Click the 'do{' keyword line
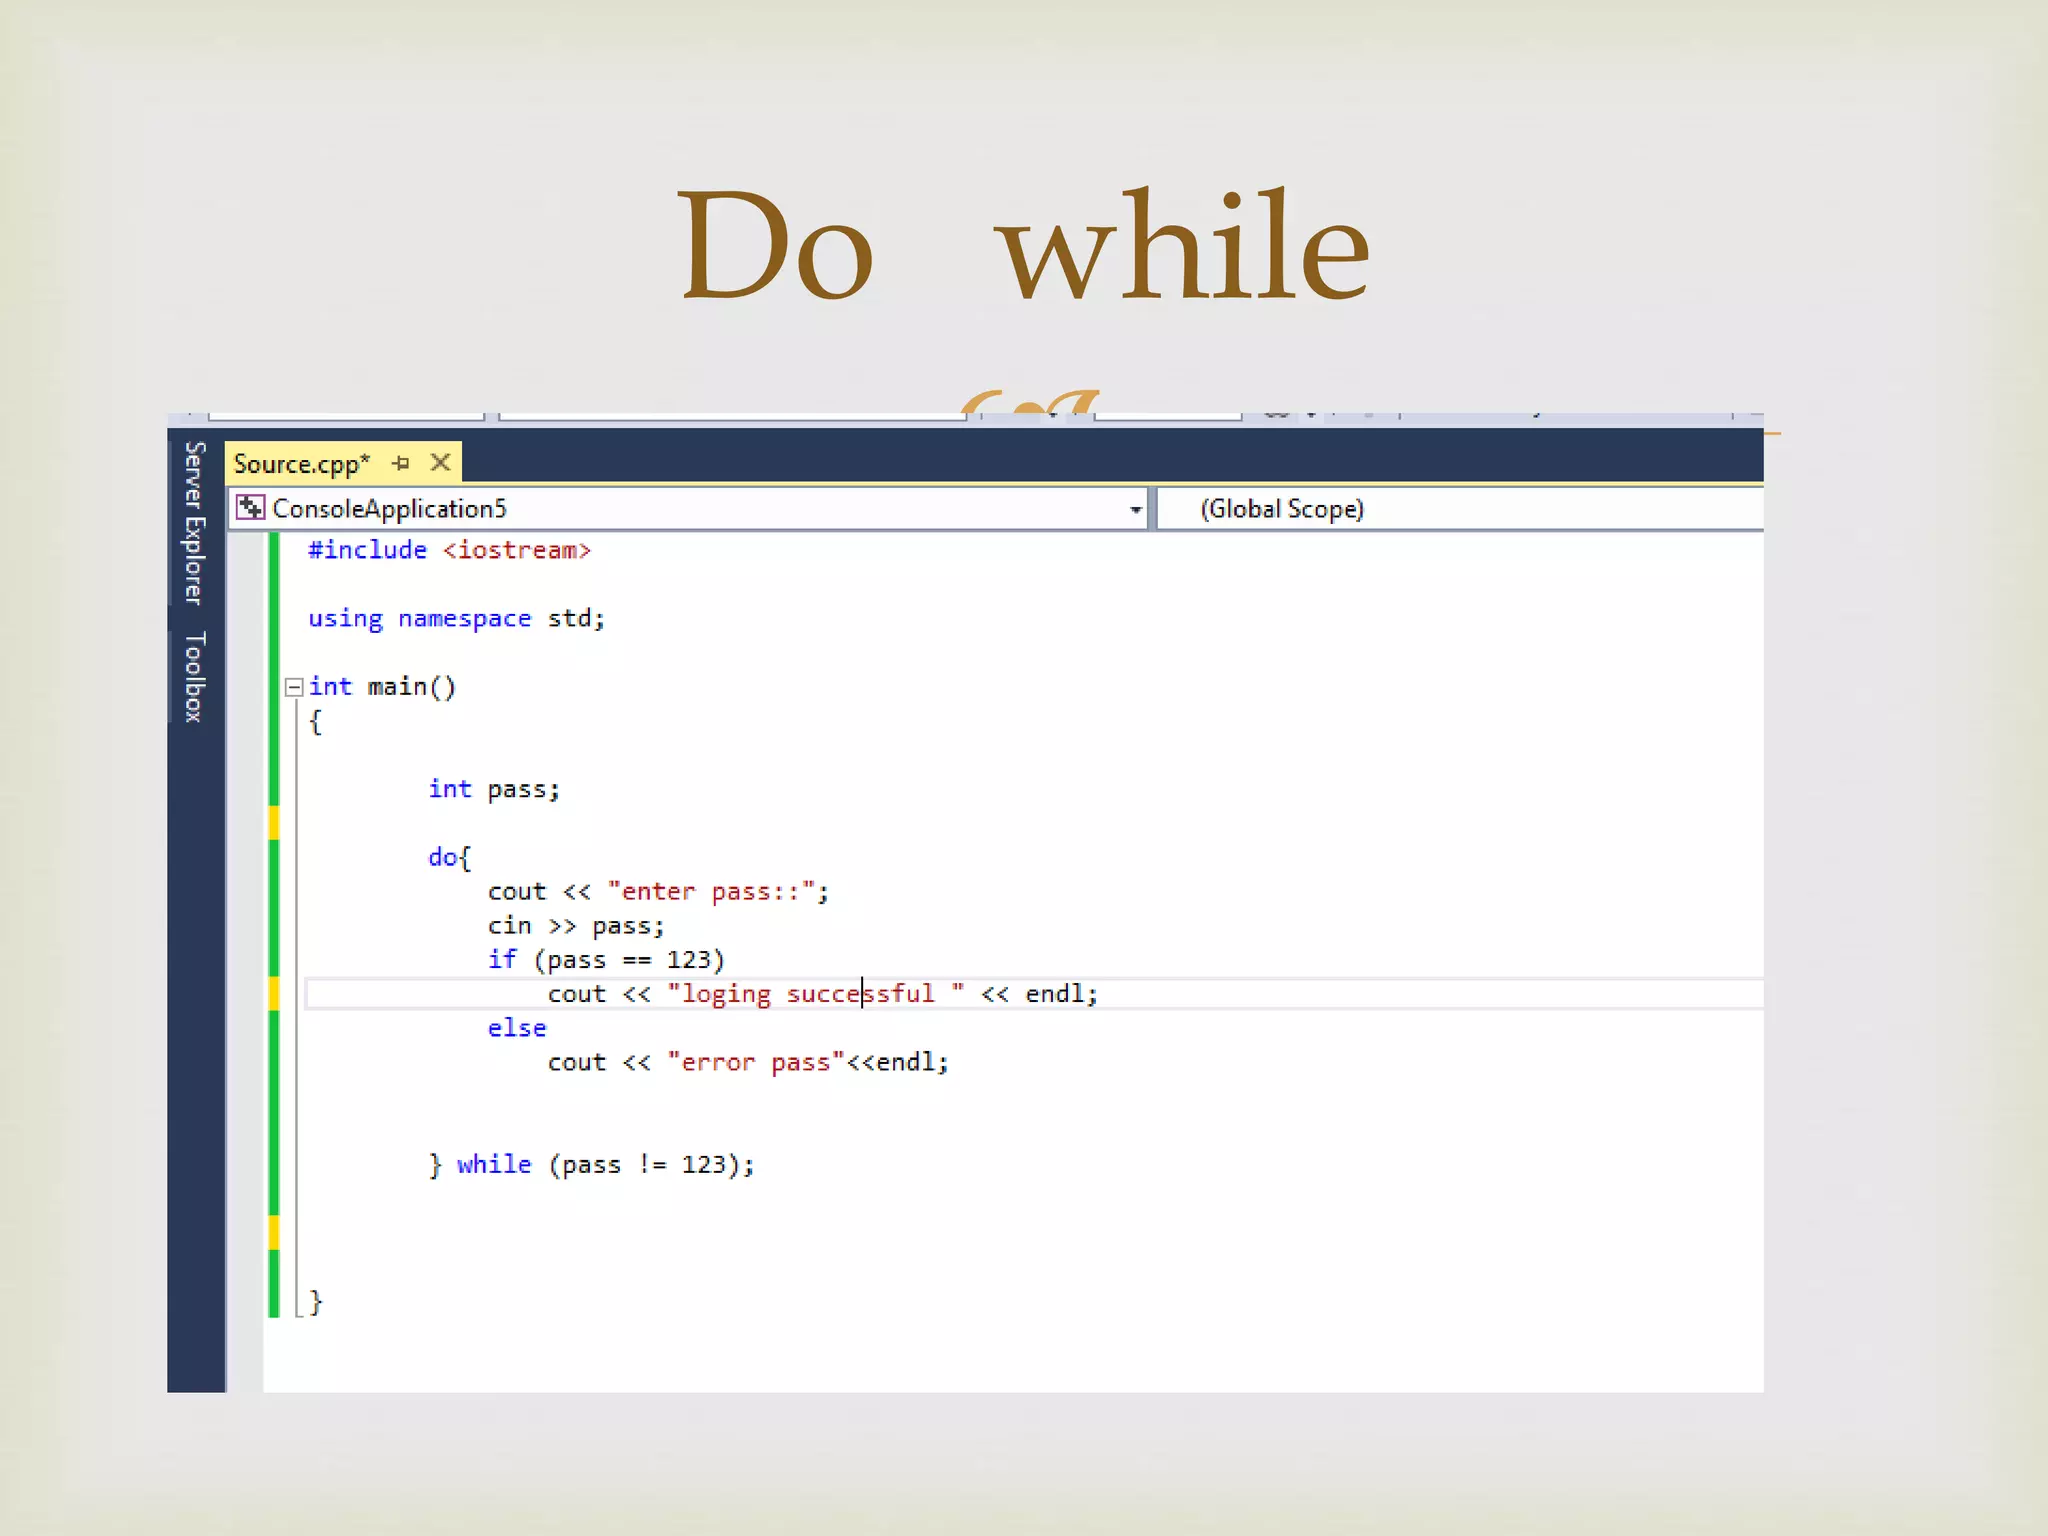2048x1536 pixels. coord(449,857)
